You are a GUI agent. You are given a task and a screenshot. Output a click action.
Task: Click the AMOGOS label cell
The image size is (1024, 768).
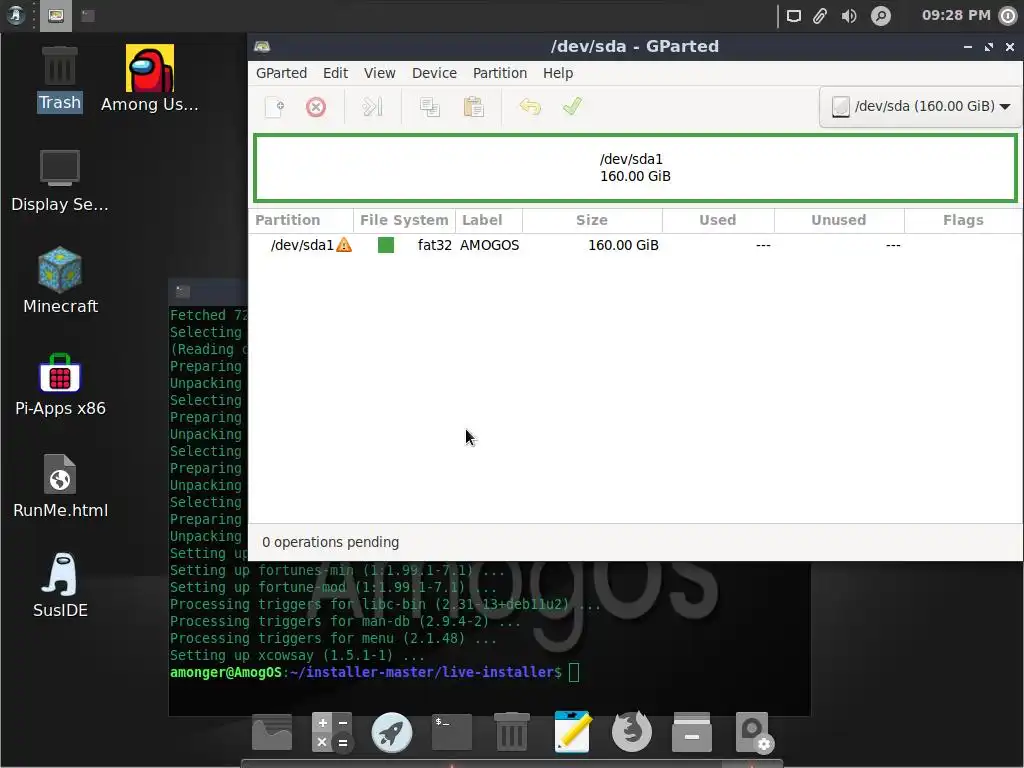[490, 246]
